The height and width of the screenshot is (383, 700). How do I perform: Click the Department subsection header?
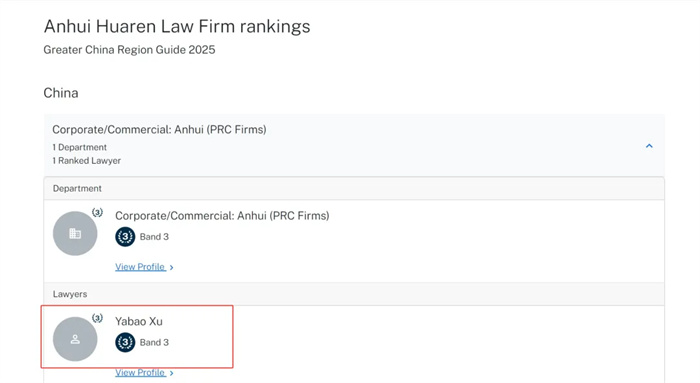(x=77, y=188)
